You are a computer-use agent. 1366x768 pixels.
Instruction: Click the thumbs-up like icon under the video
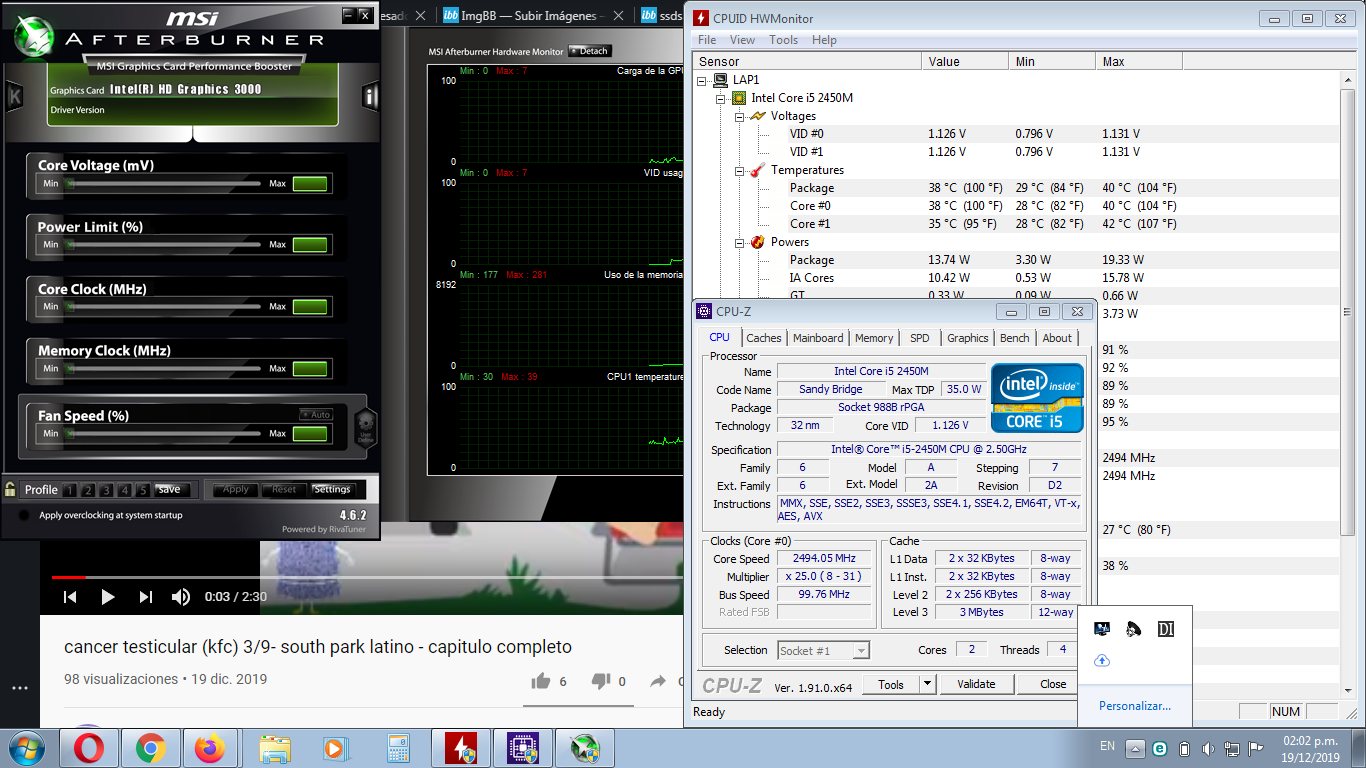[x=541, y=681]
